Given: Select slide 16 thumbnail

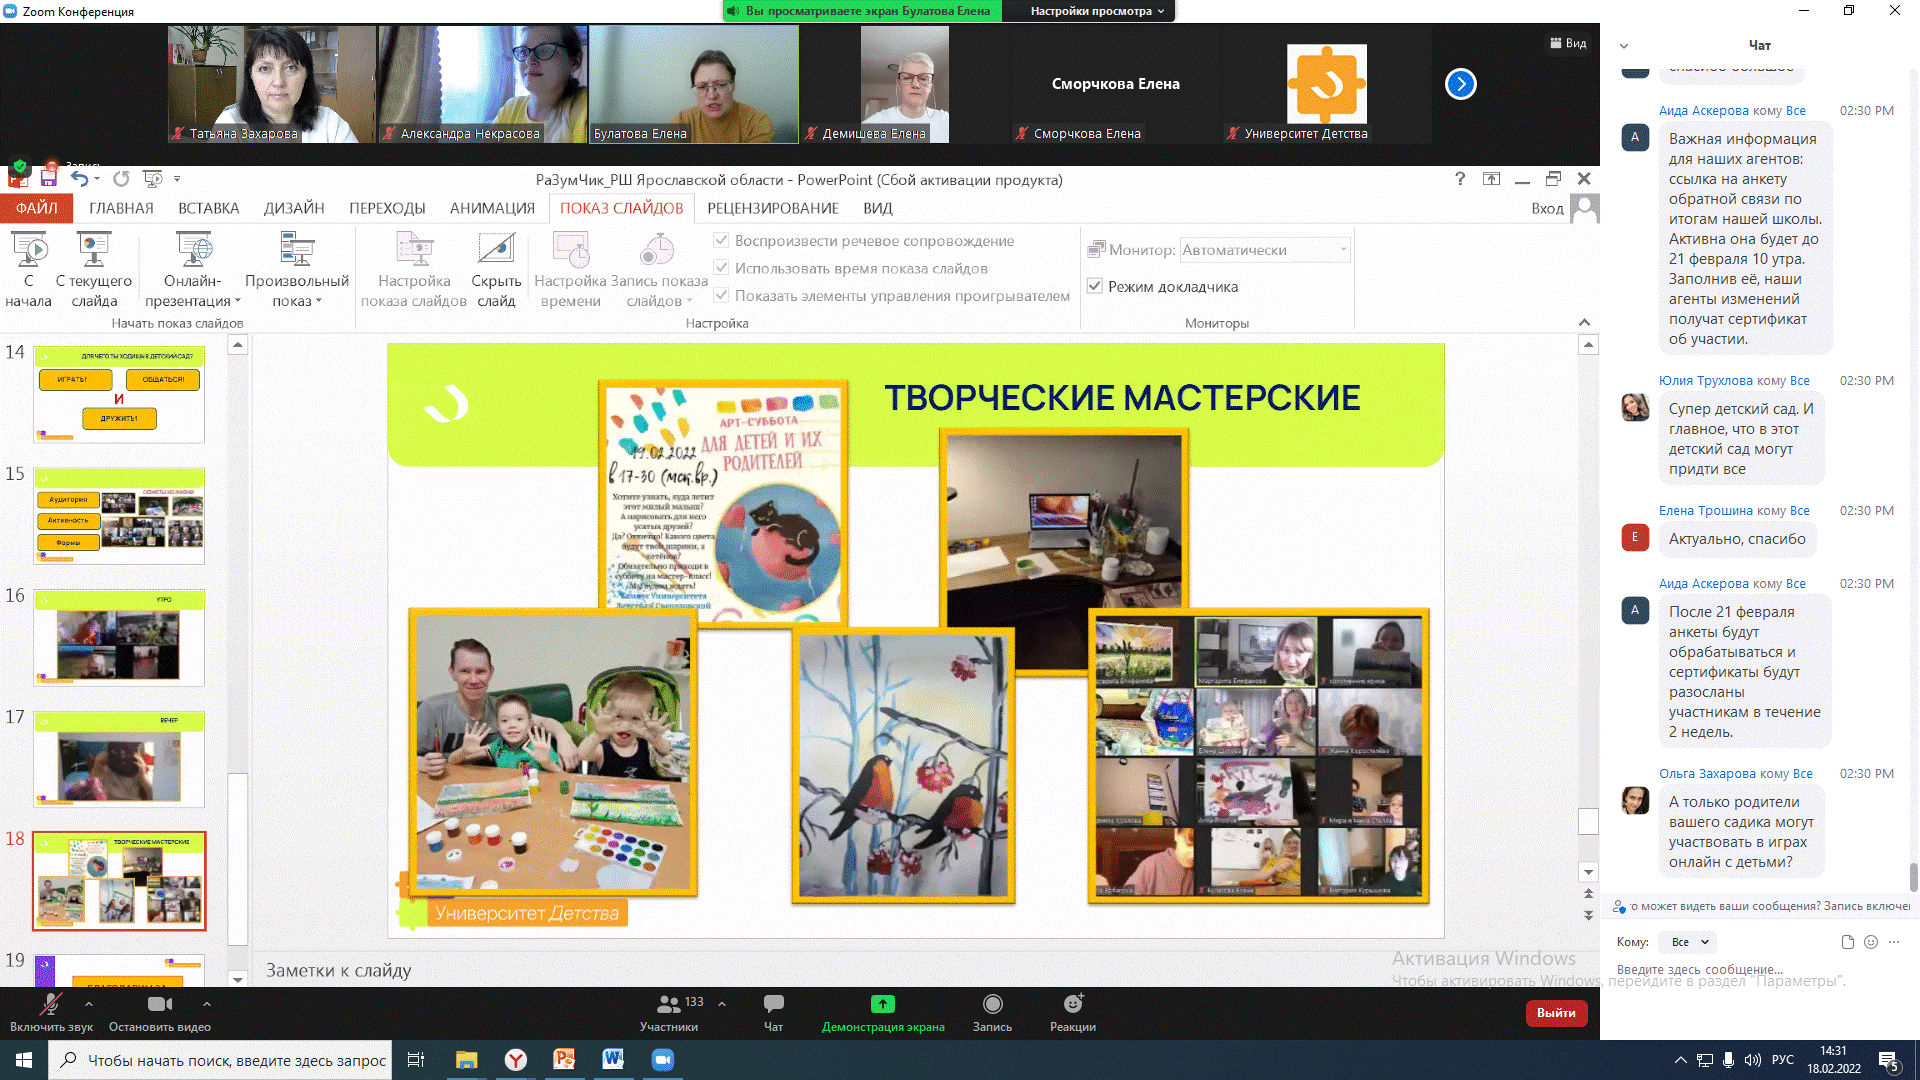Looking at the screenshot, I should 119,638.
